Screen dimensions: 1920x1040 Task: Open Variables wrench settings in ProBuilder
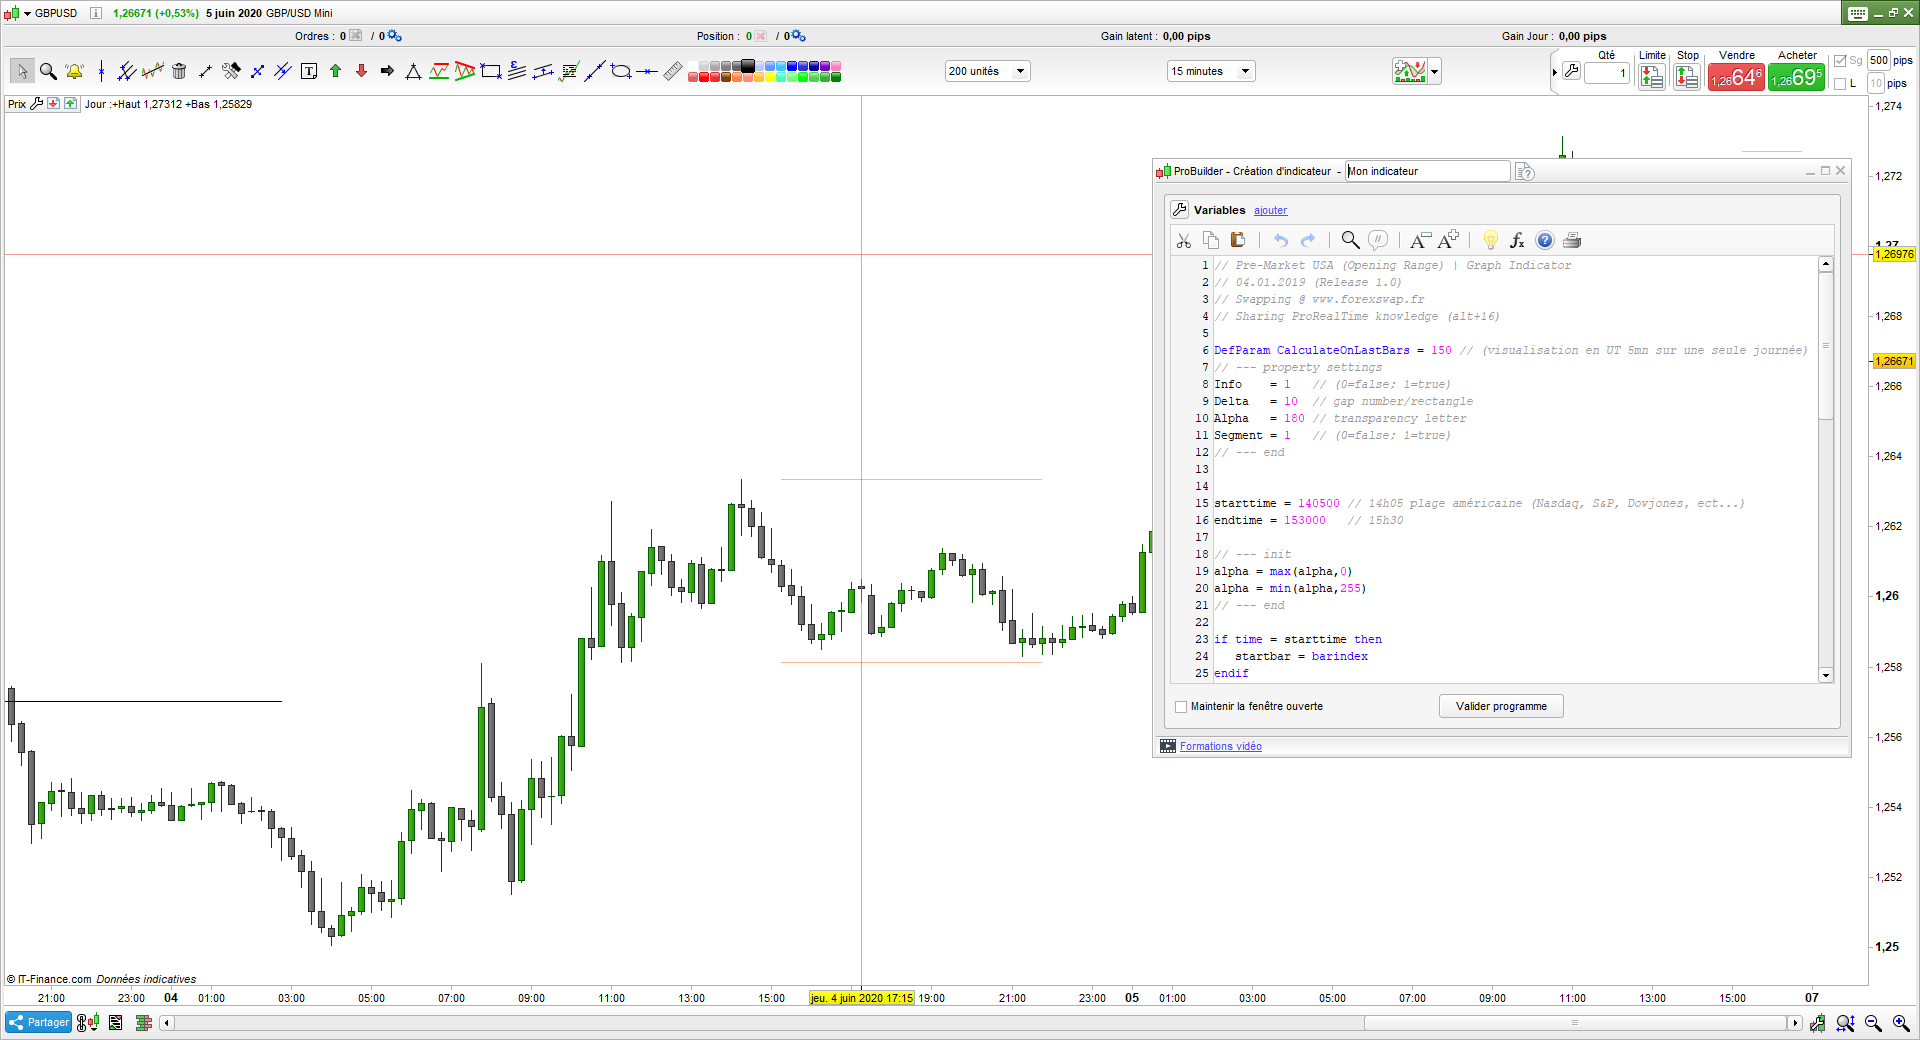tap(1180, 210)
